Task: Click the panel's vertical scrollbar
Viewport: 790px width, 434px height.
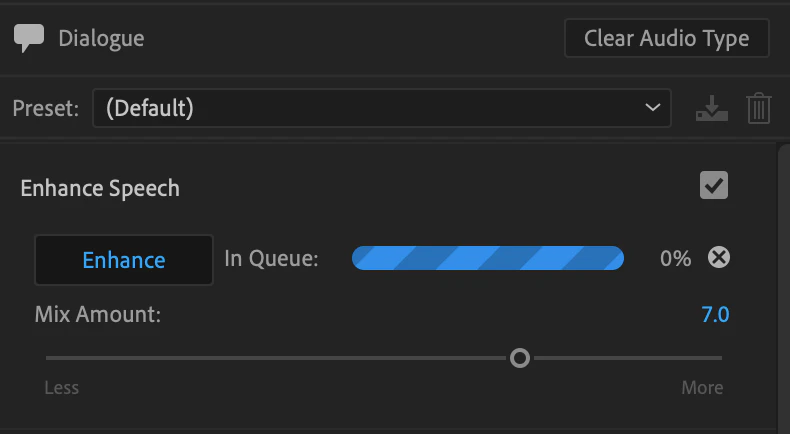Action: click(784, 287)
